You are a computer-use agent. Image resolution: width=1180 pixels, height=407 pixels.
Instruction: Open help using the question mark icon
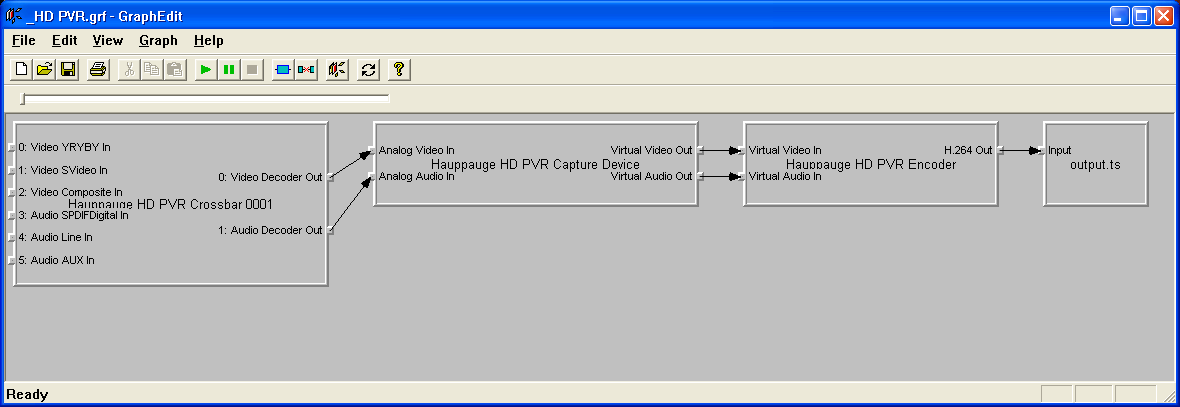pyautogui.click(x=399, y=70)
